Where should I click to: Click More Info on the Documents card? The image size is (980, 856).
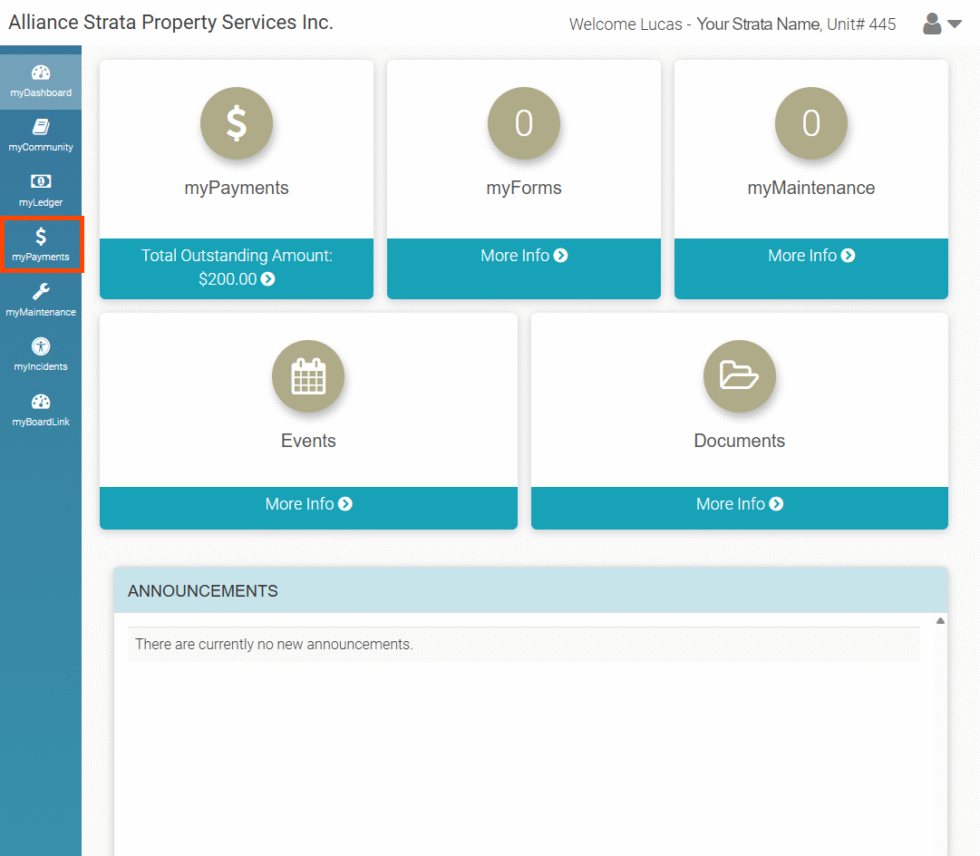click(x=739, y=503)
